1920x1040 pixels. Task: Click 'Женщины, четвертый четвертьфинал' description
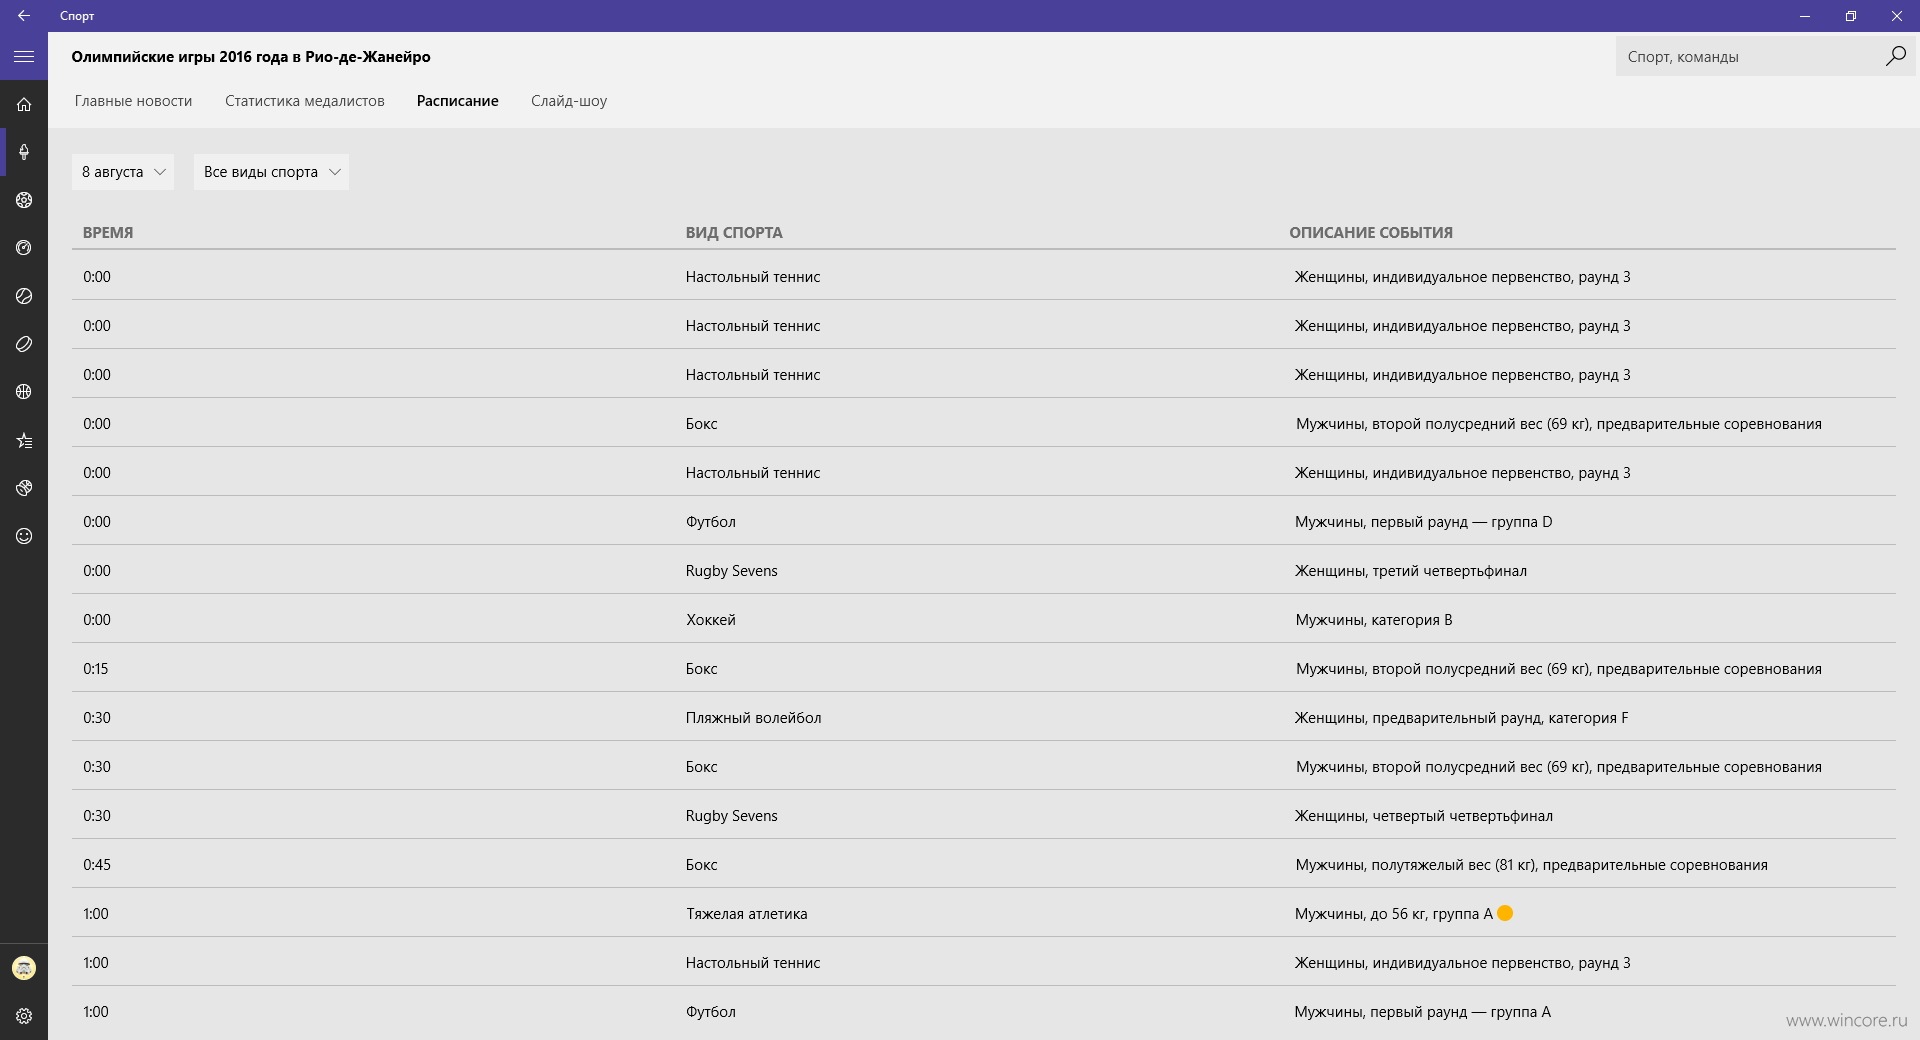1424,816
